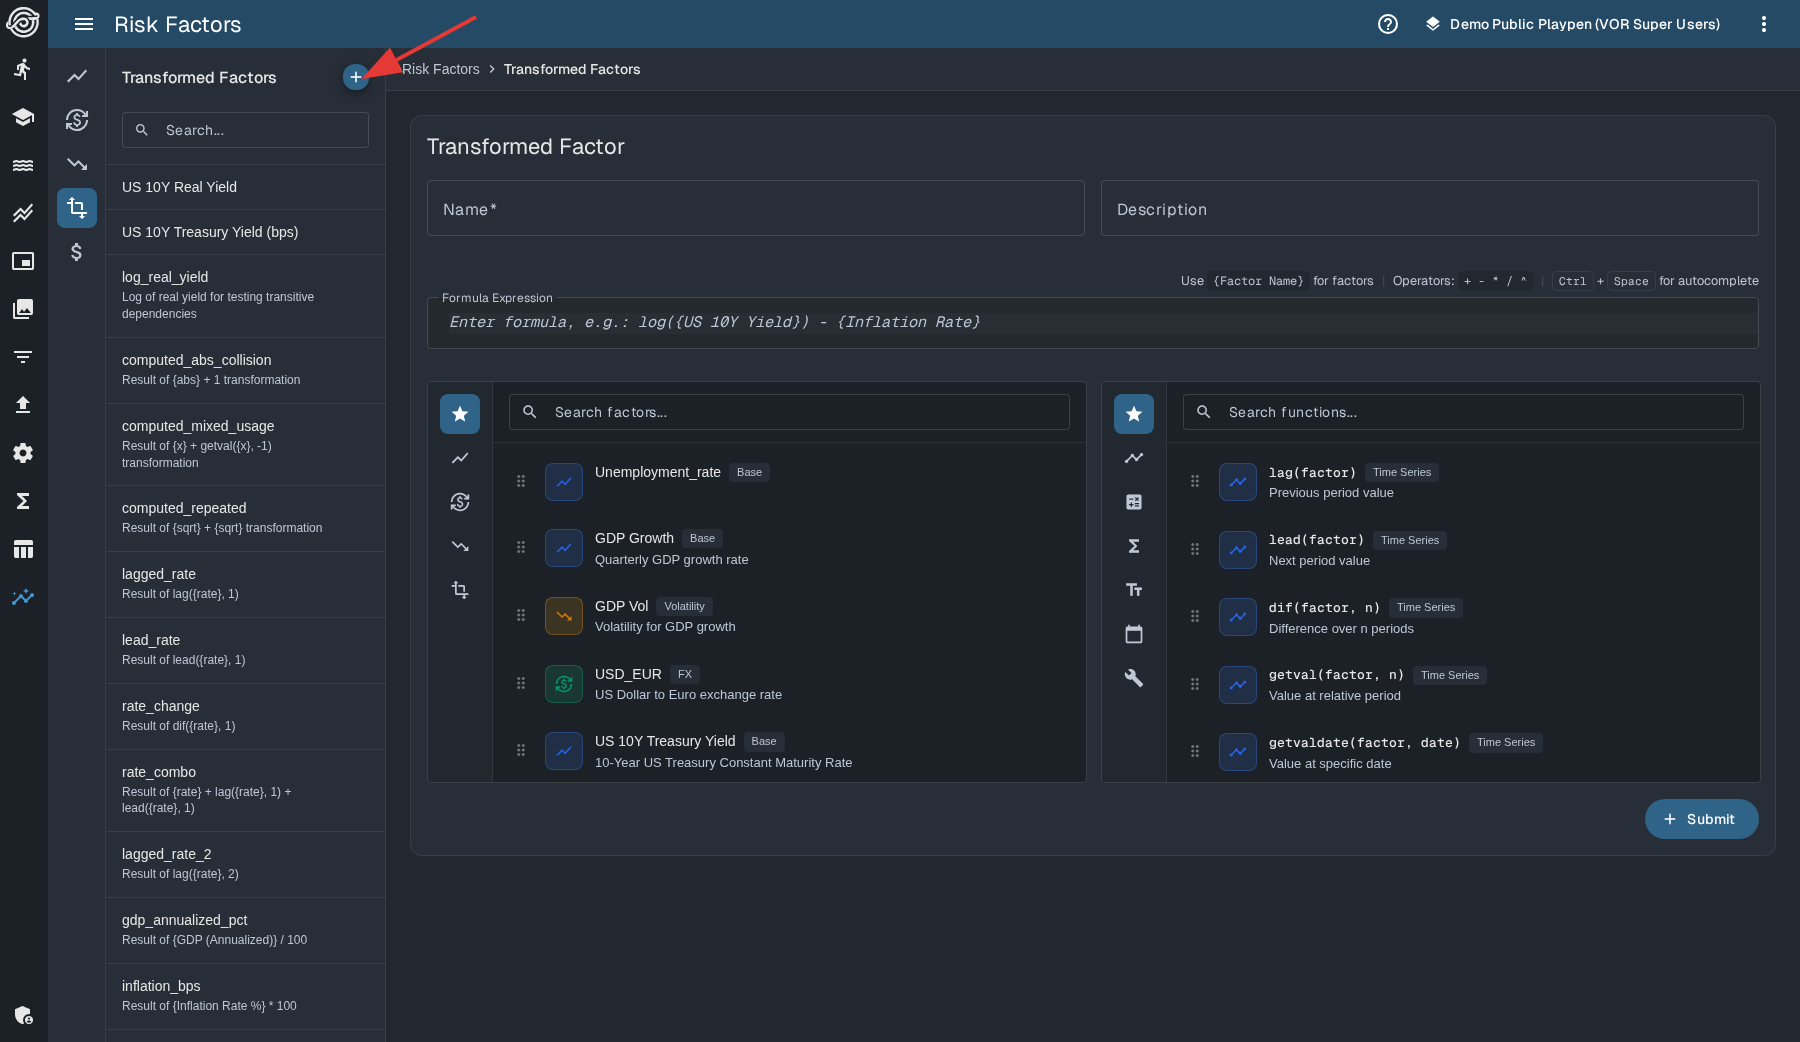Click the Formula Expression editor field
Image resolution: width=1800 pixels, height=1042 pixels.
pyautogui.click(x=1092, y=323)
